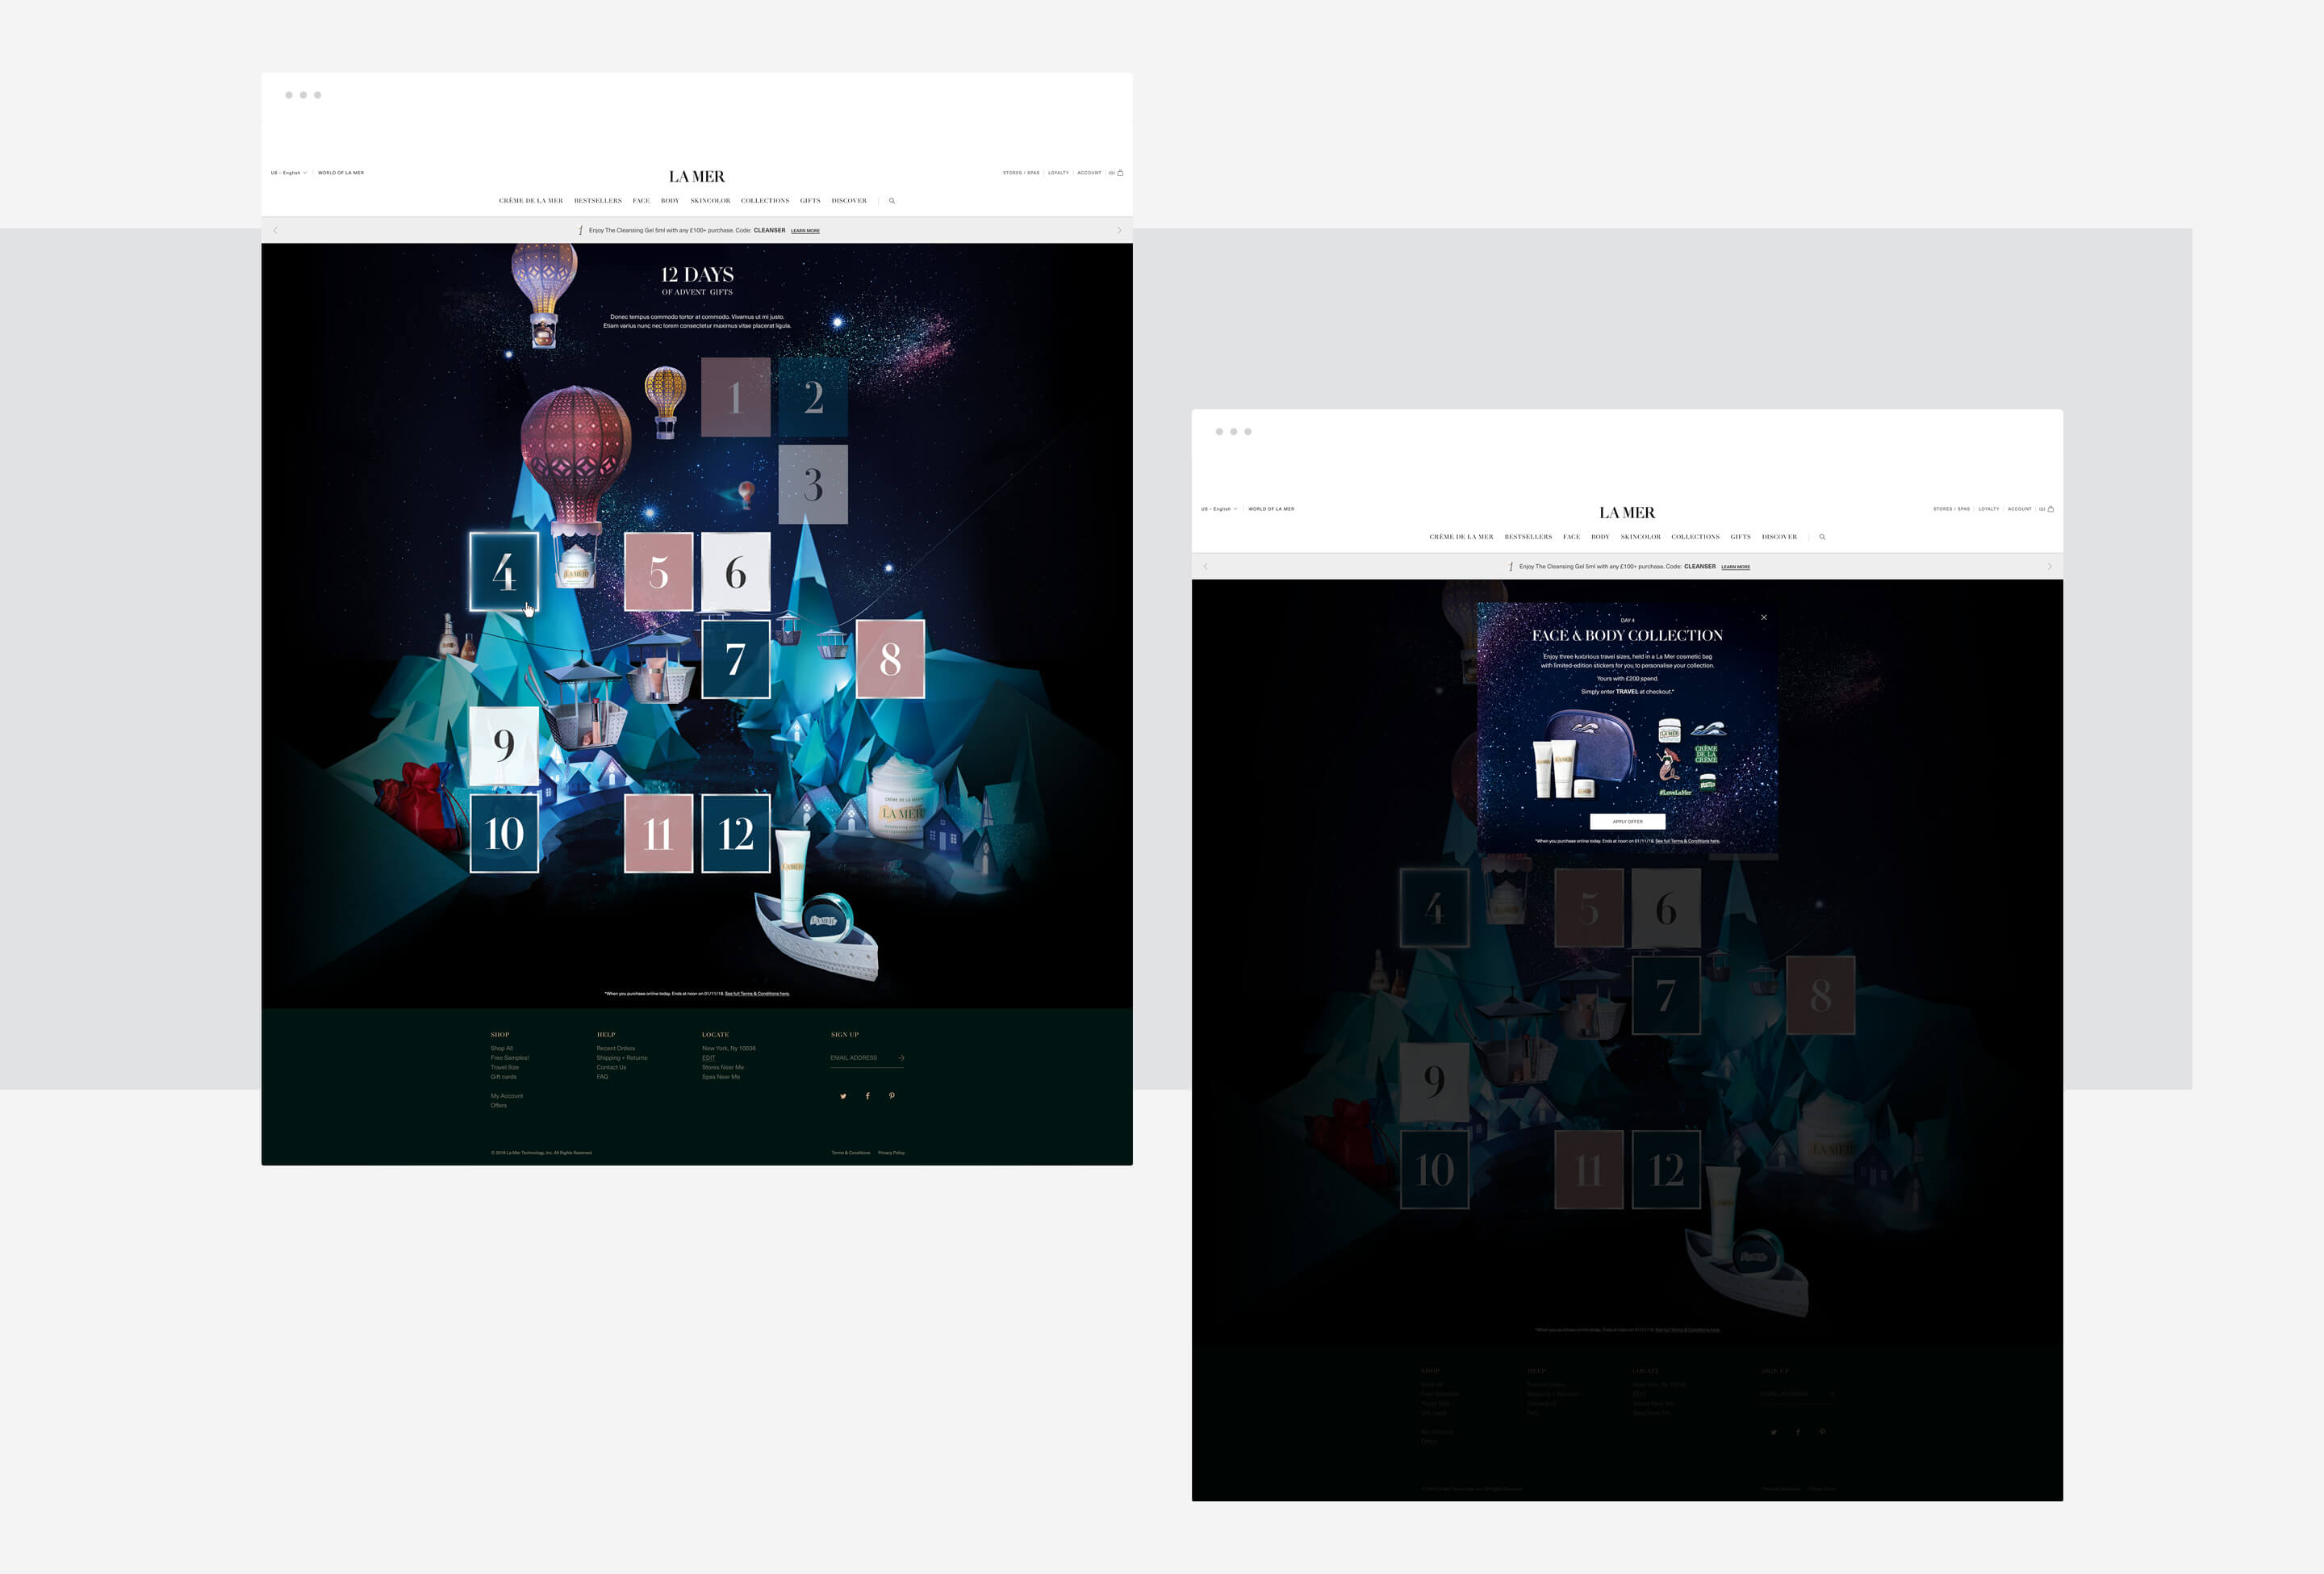Open advent day 10 tile in left window

pos(504,833)
